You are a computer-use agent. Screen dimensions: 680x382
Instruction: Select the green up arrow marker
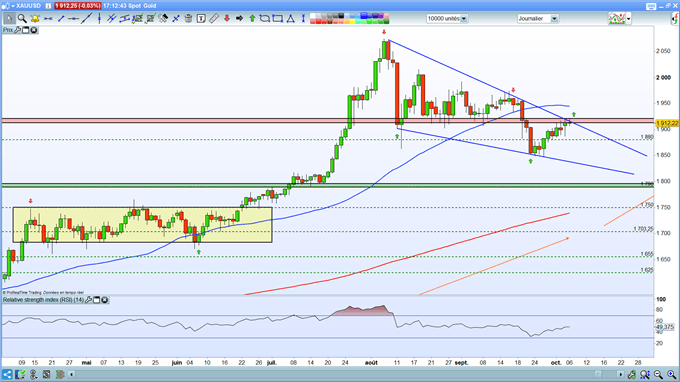252,18
